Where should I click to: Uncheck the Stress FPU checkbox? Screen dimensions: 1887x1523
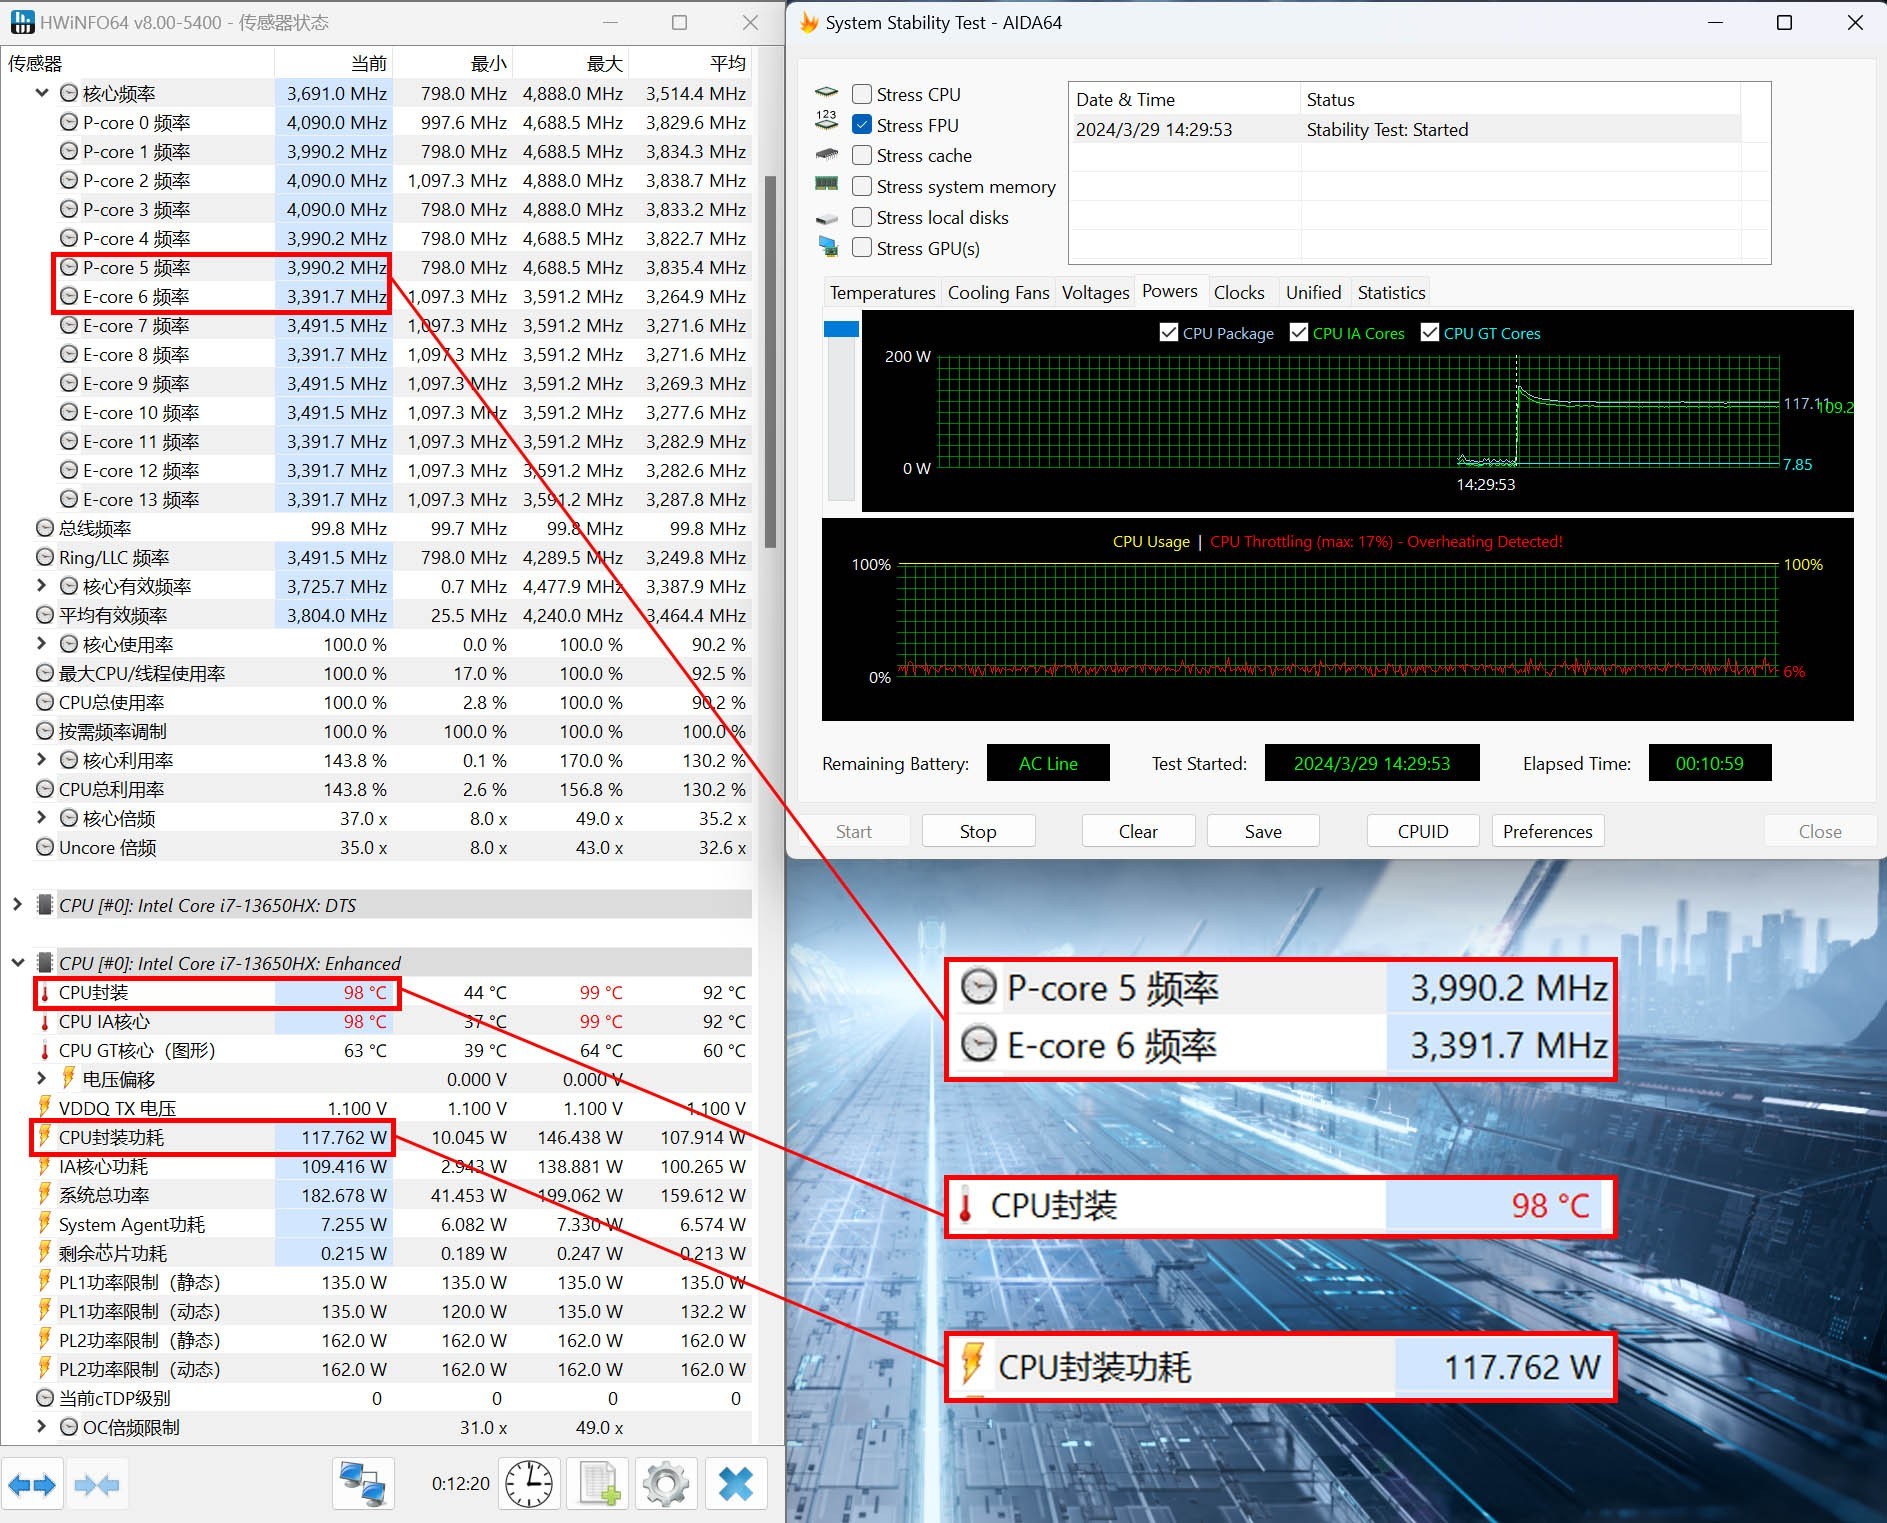862,124
